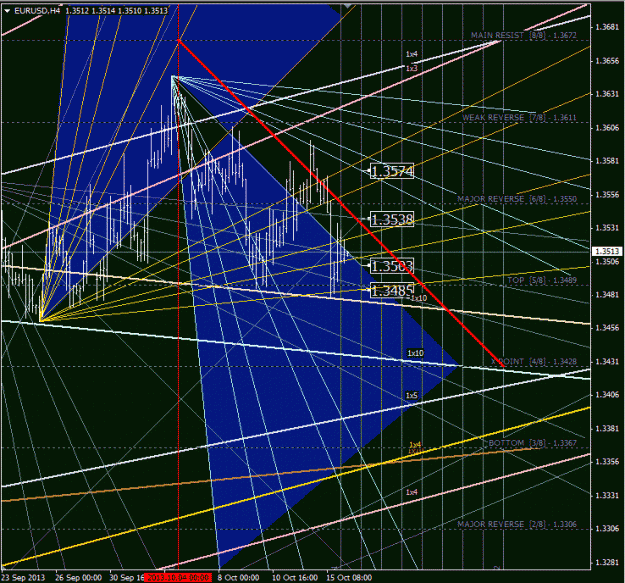Select the 1.3656 price scale value

607,61
